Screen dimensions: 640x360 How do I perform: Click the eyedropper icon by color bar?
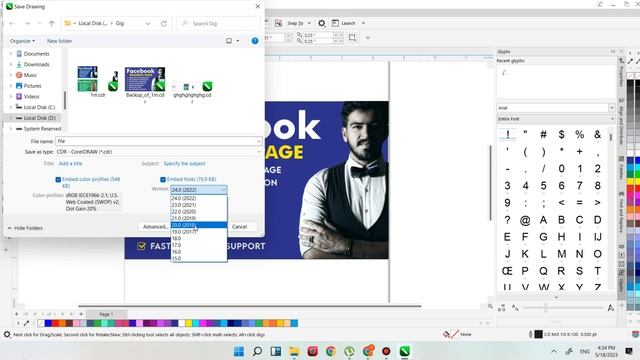pyautogui.click(x=27, y=323)
